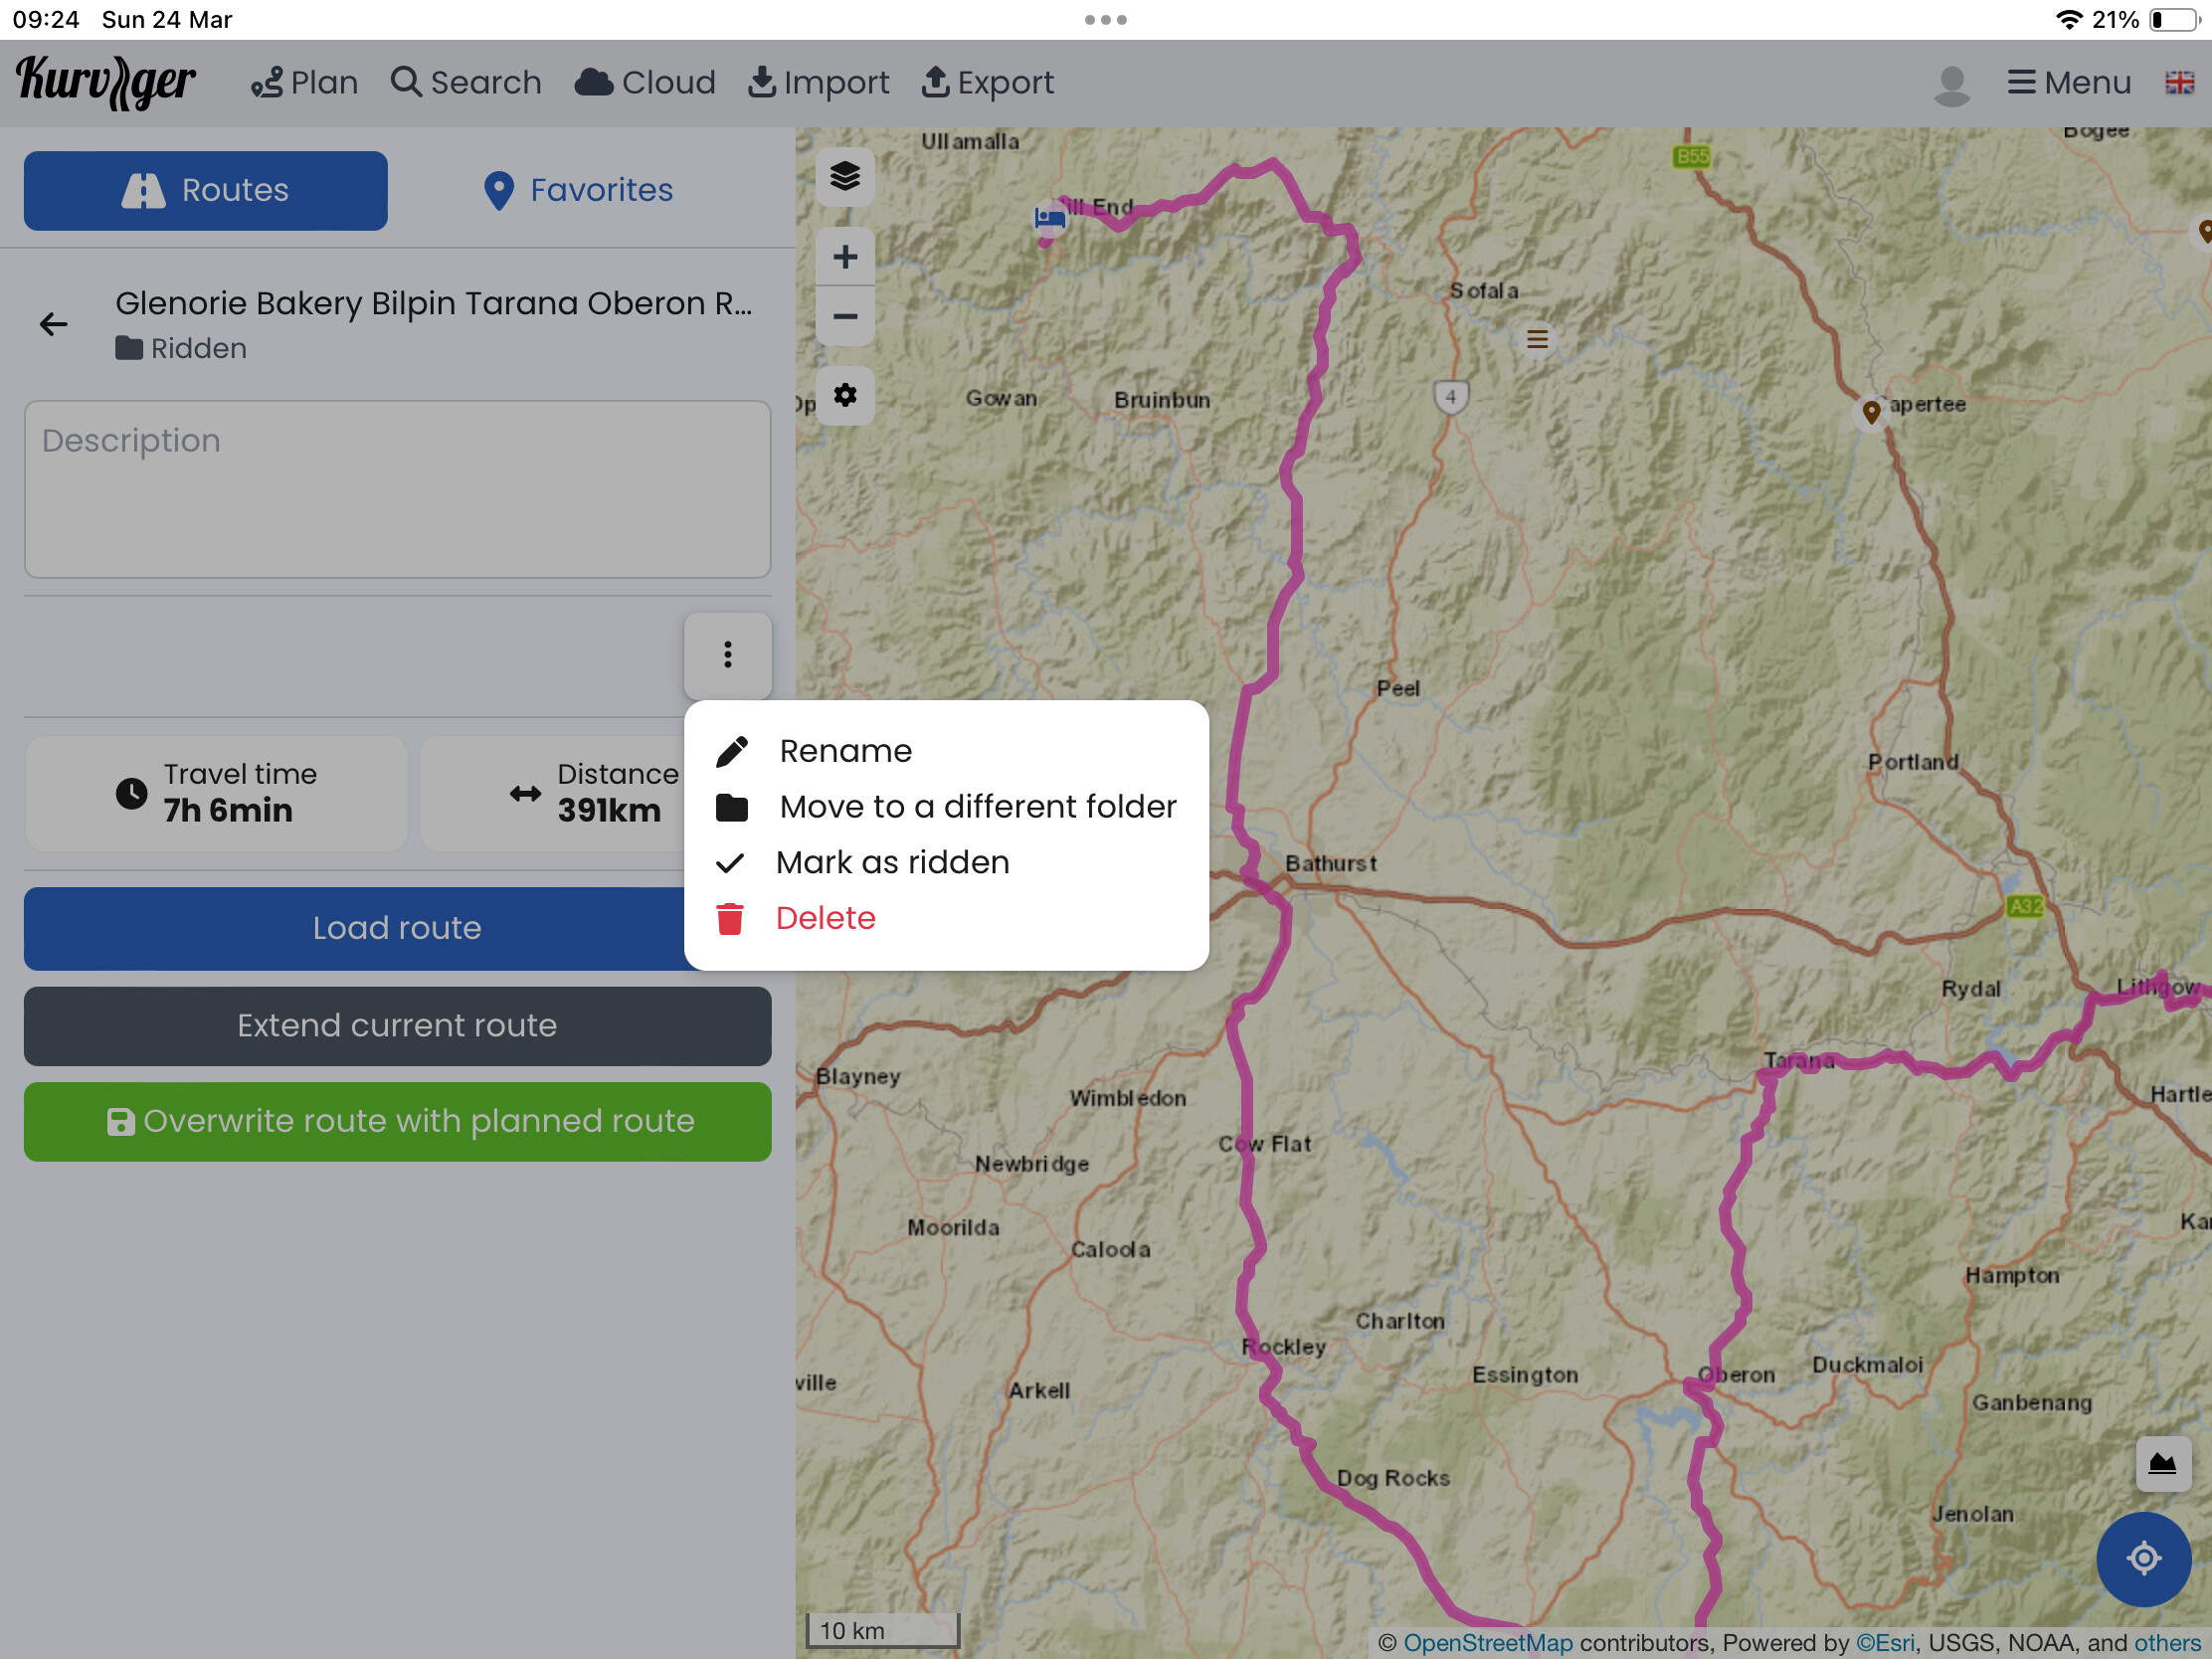Select Move to a different folder

977,807
